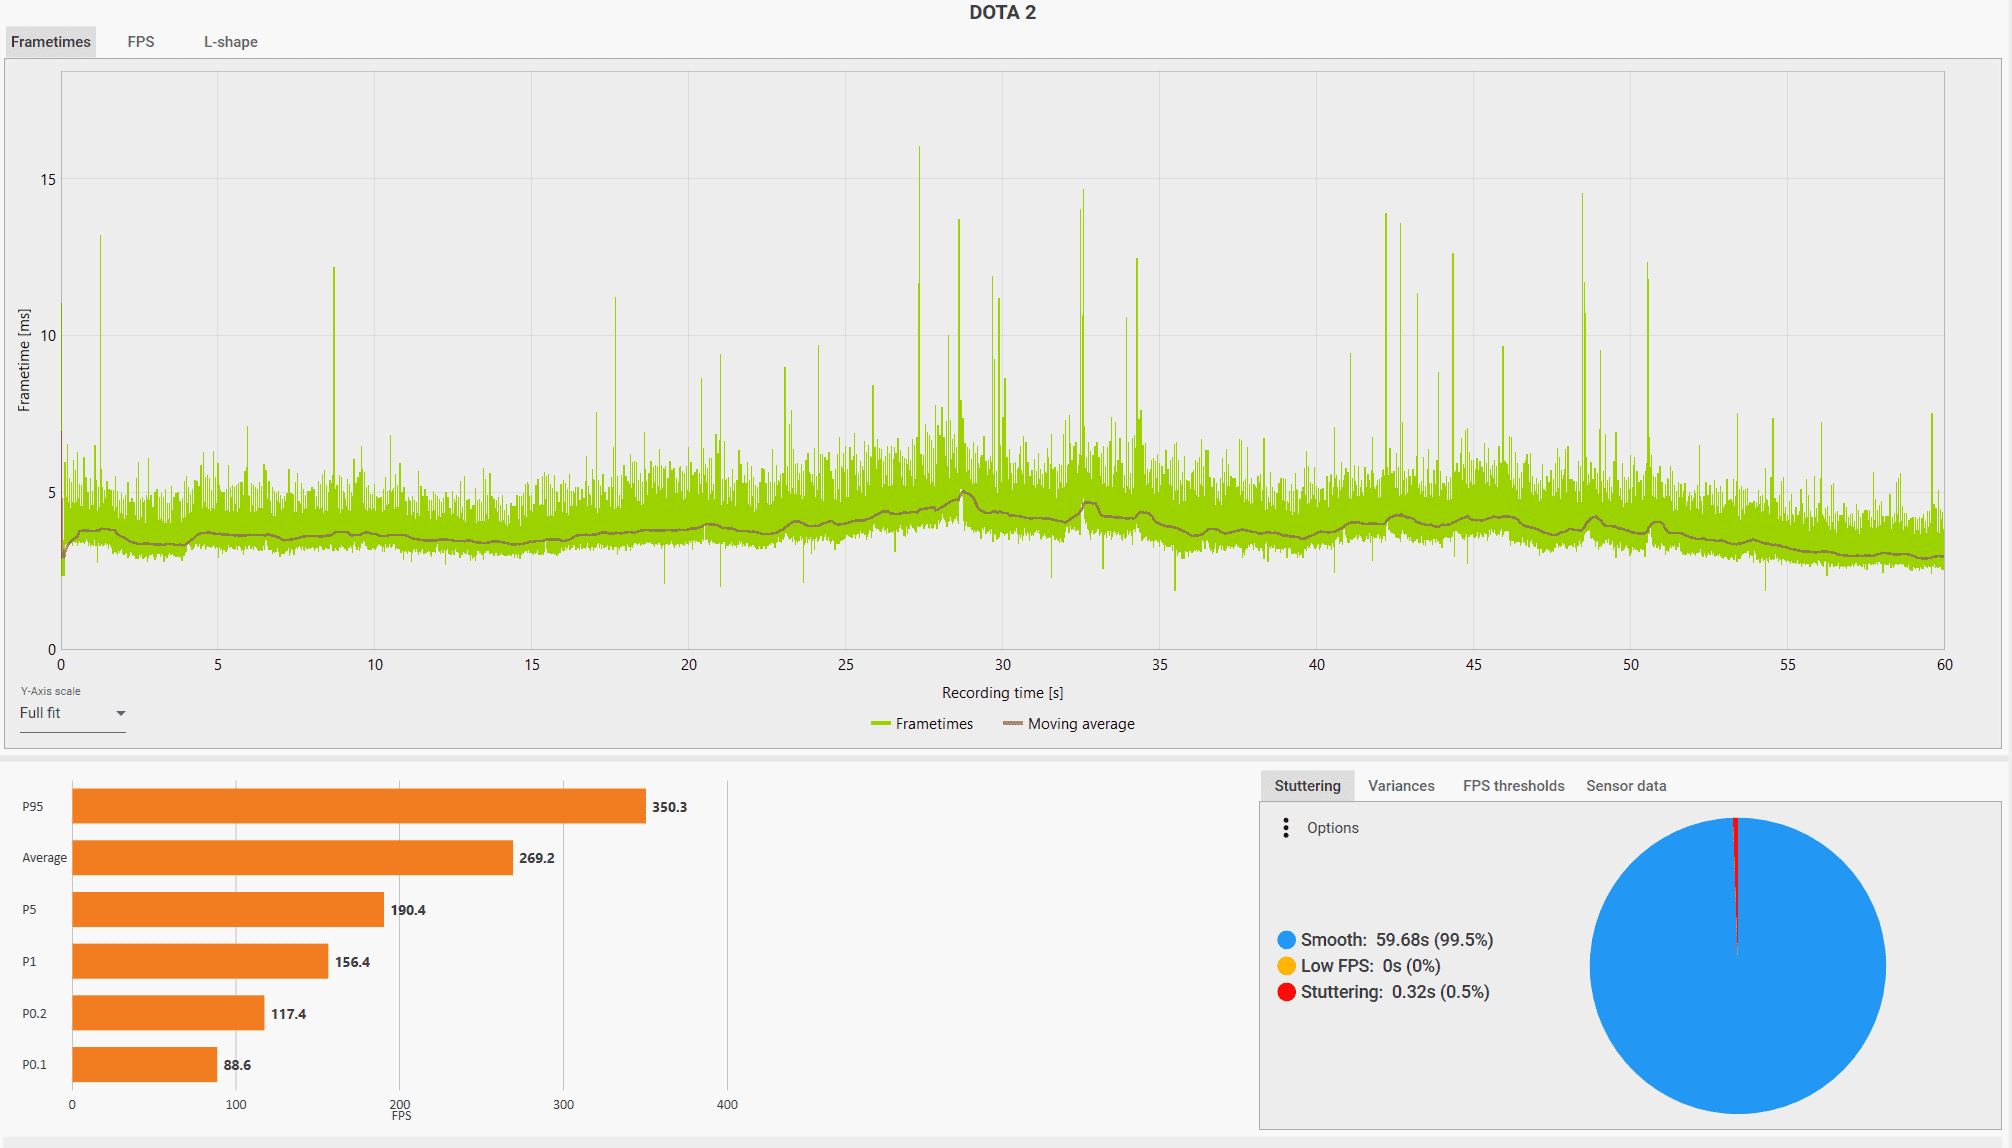This screenshot has height=1148, width=2012.
Task: Click the 117.4 value label
Action: 288,1014
